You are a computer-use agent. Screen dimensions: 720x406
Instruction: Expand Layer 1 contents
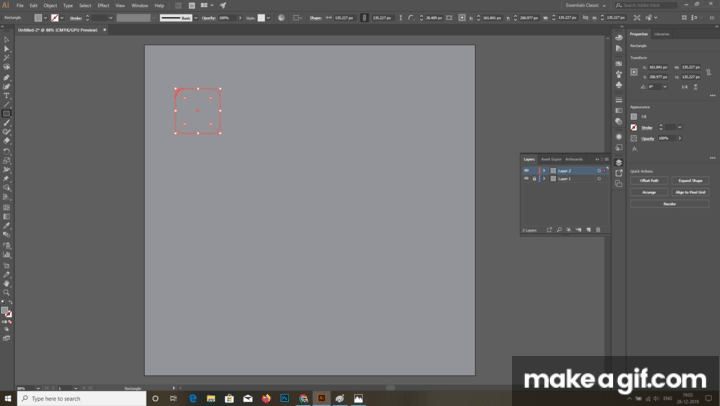click(x=544, y=179)
